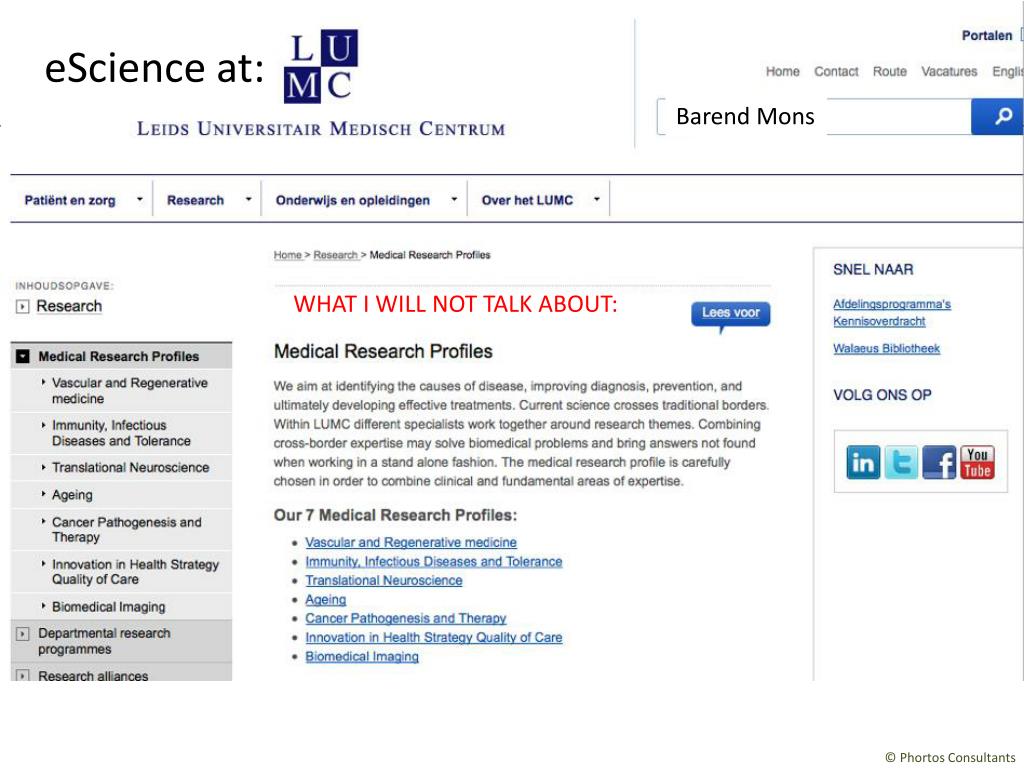The width and height of the screenshot is (1024, 768).
Task: Expand Departmental research programmes section
Action: [x=22, y=633]
